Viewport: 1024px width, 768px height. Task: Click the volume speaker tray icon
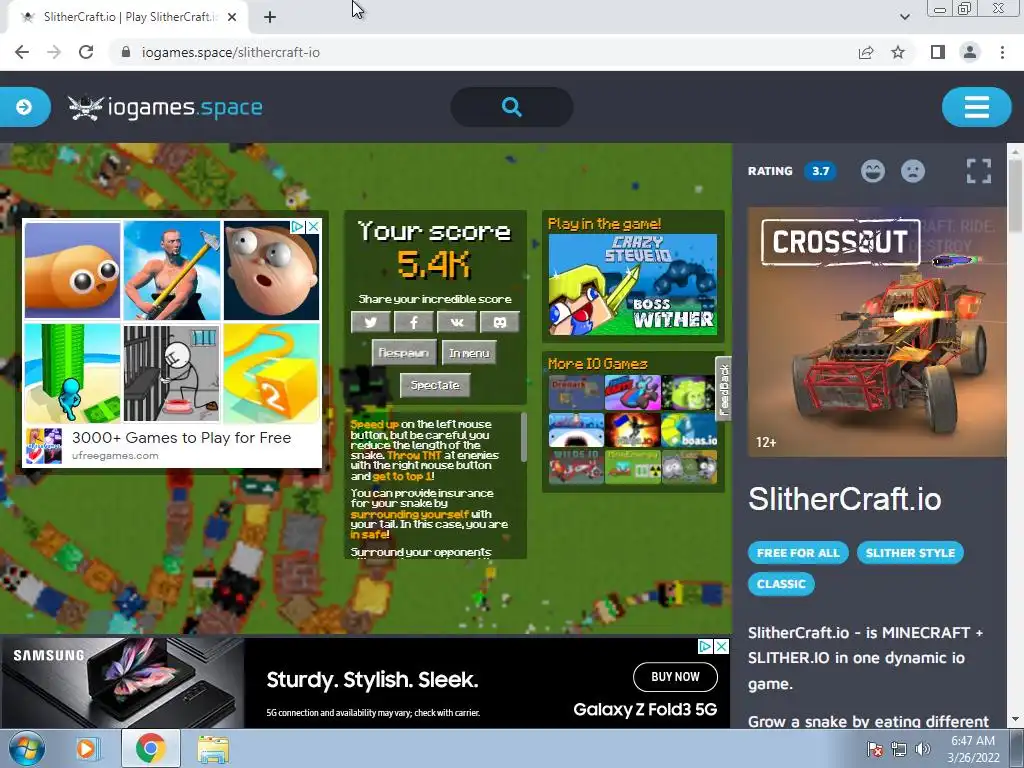(923, 749)
